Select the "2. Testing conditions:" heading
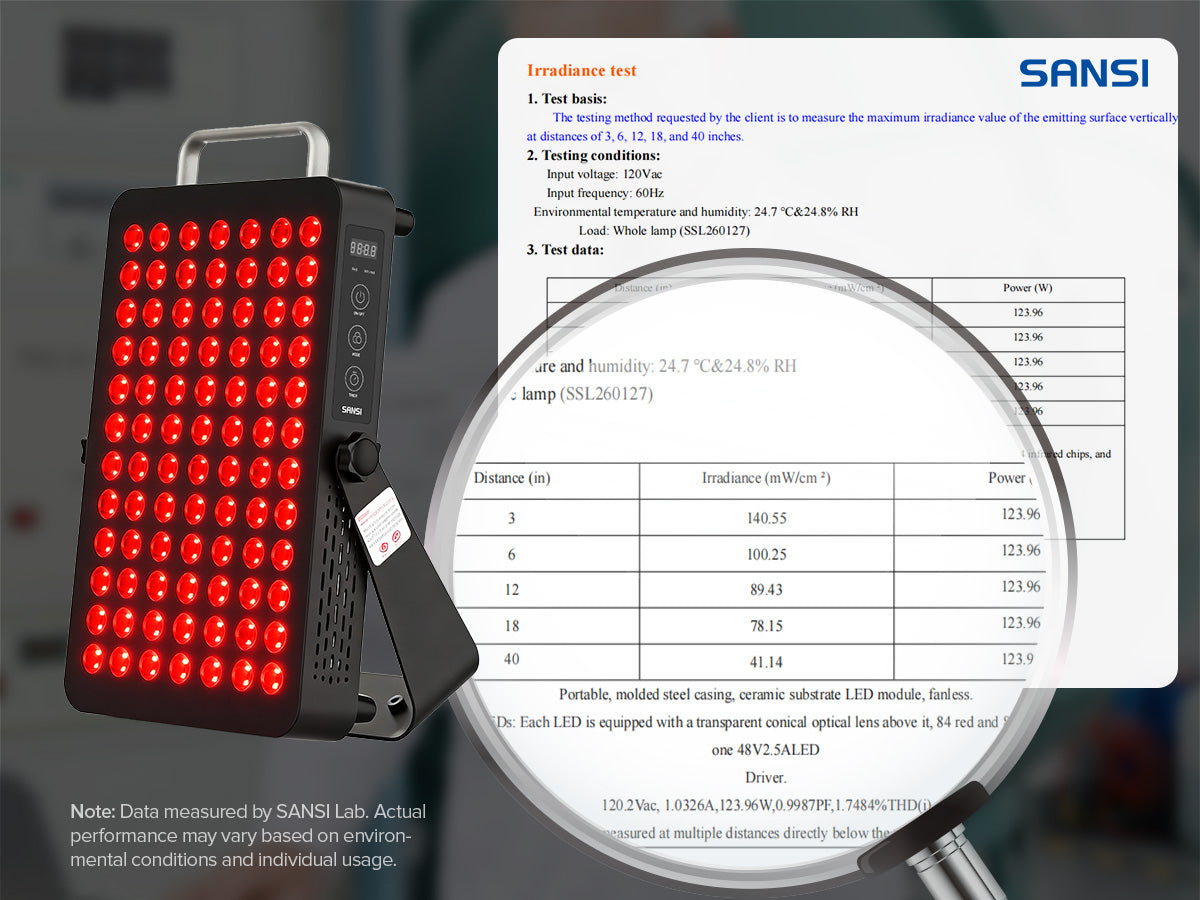The height and width of the screenshot is (900, 1200). [x=593, y=155]
